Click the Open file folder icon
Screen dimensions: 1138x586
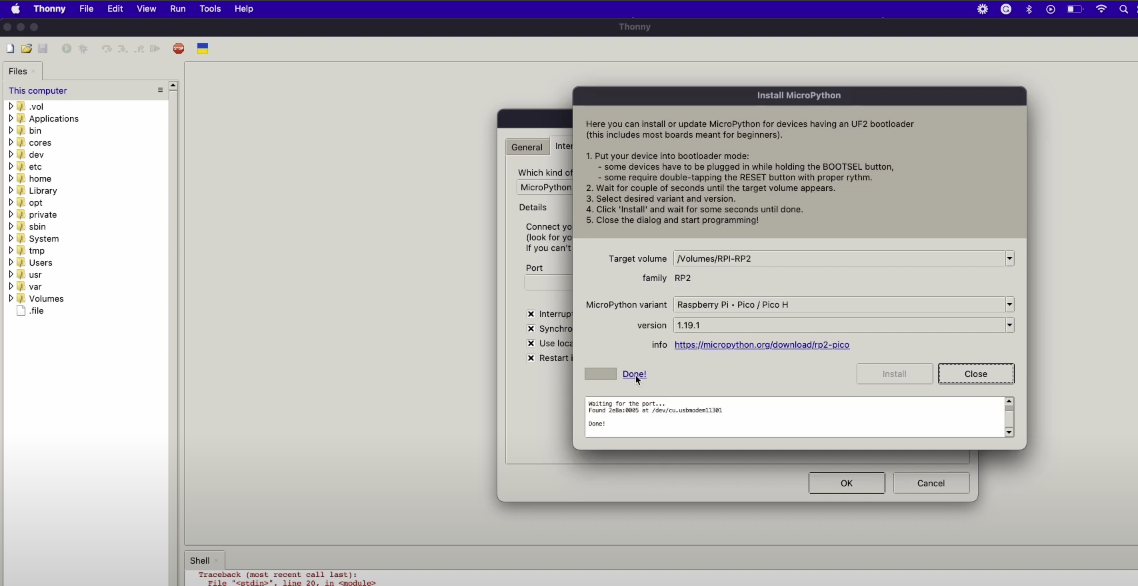pos(26,49)
